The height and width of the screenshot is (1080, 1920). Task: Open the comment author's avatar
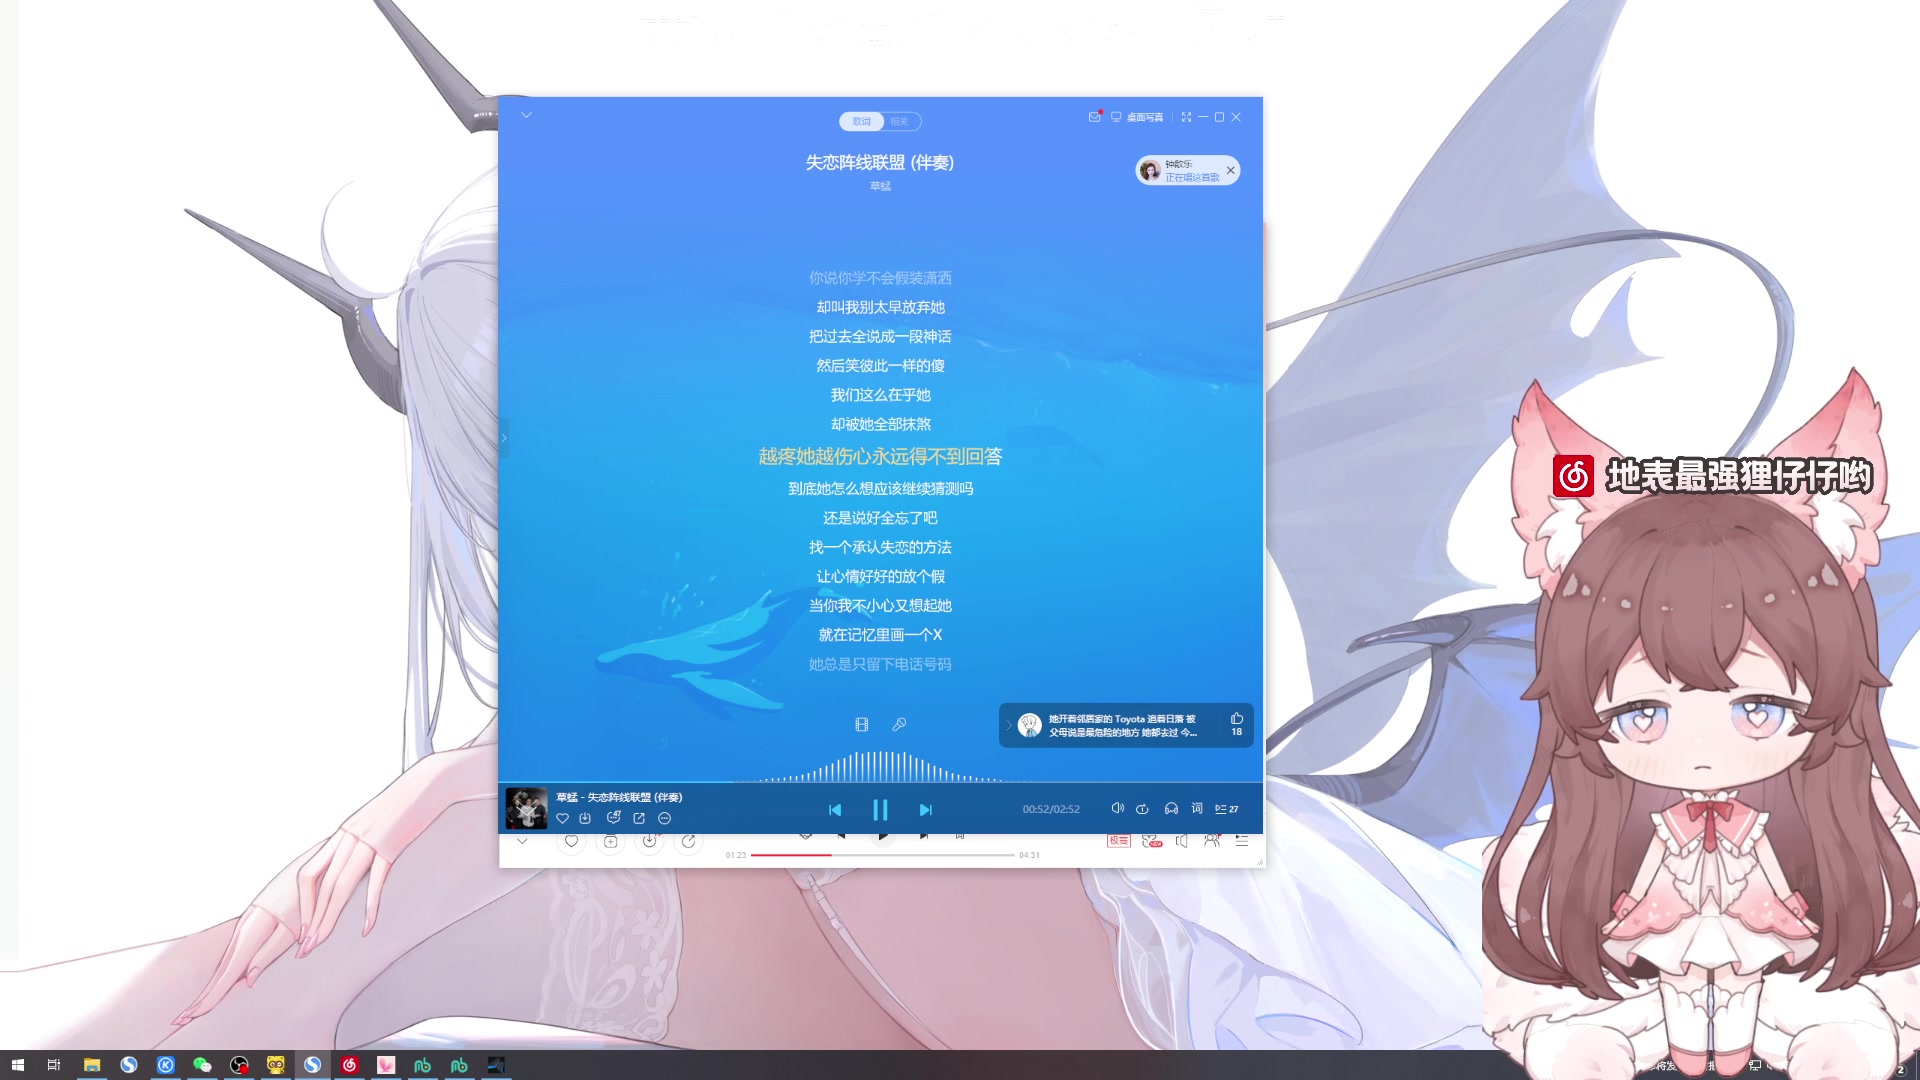1030,726
